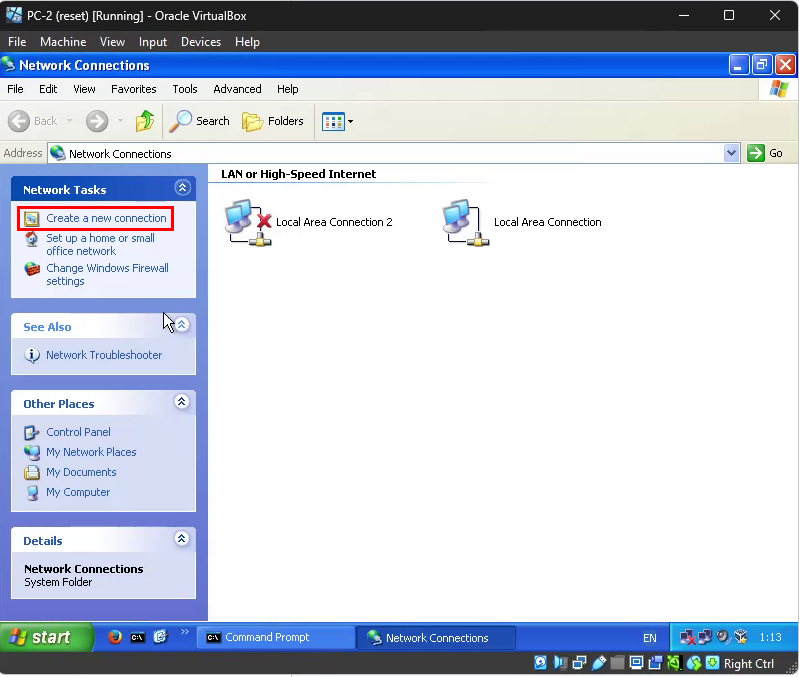799x677 pixels.
Task: Click the Windows Firewall brick icon
Action: tap(32, 268)
